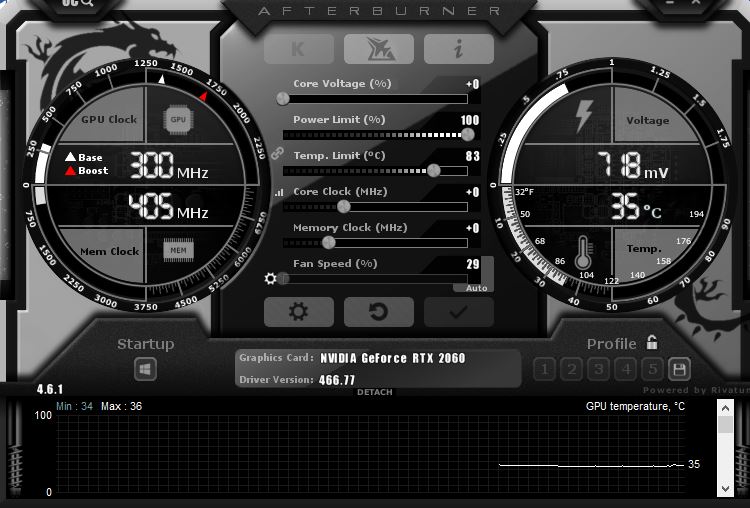Click the lightning bolt voltage icon
750x508 pixels.
coord(584,116)
